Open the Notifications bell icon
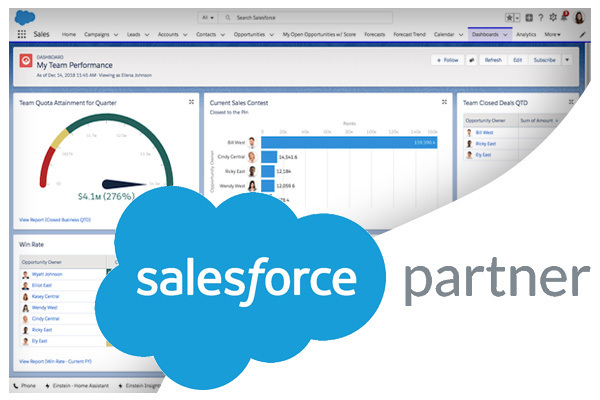The width and height of the screenshot is (600, 400). point(564,16)
